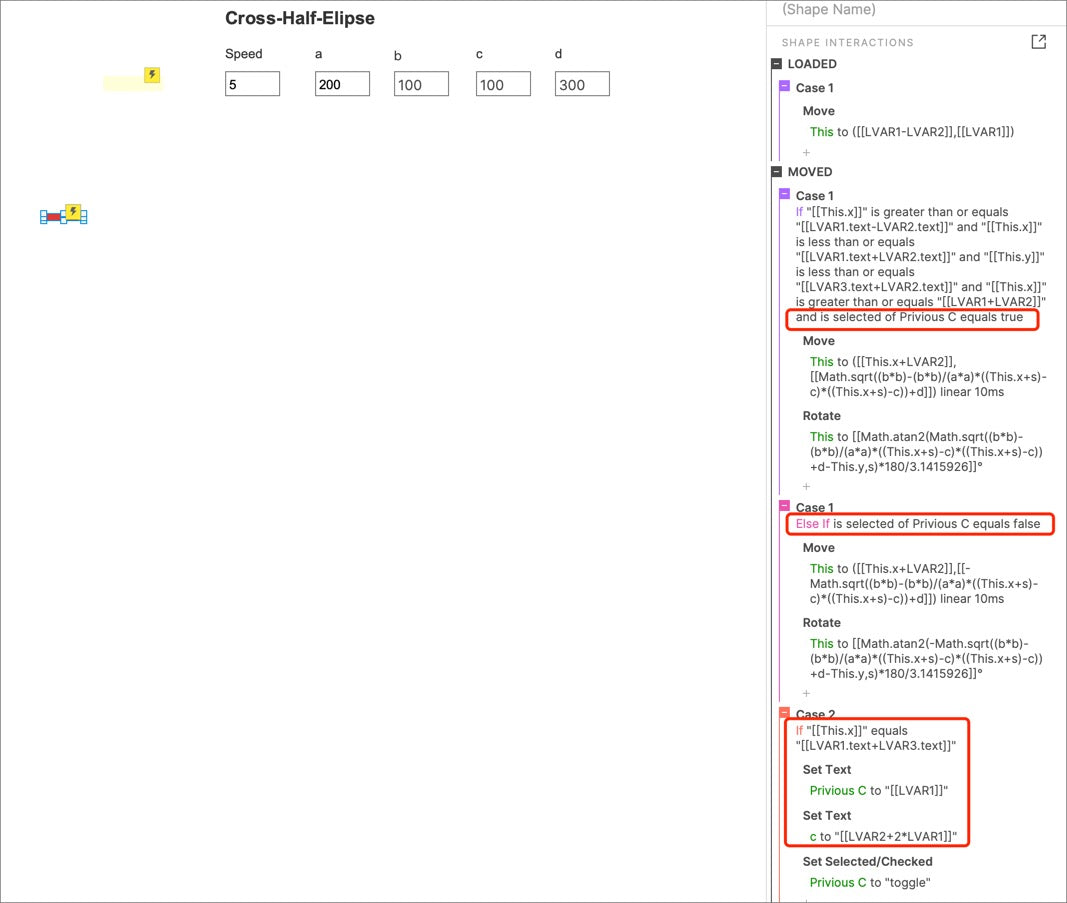Collapse the MOVED event section
Viewport: 1067px width, 903px height.
[777, 172]
